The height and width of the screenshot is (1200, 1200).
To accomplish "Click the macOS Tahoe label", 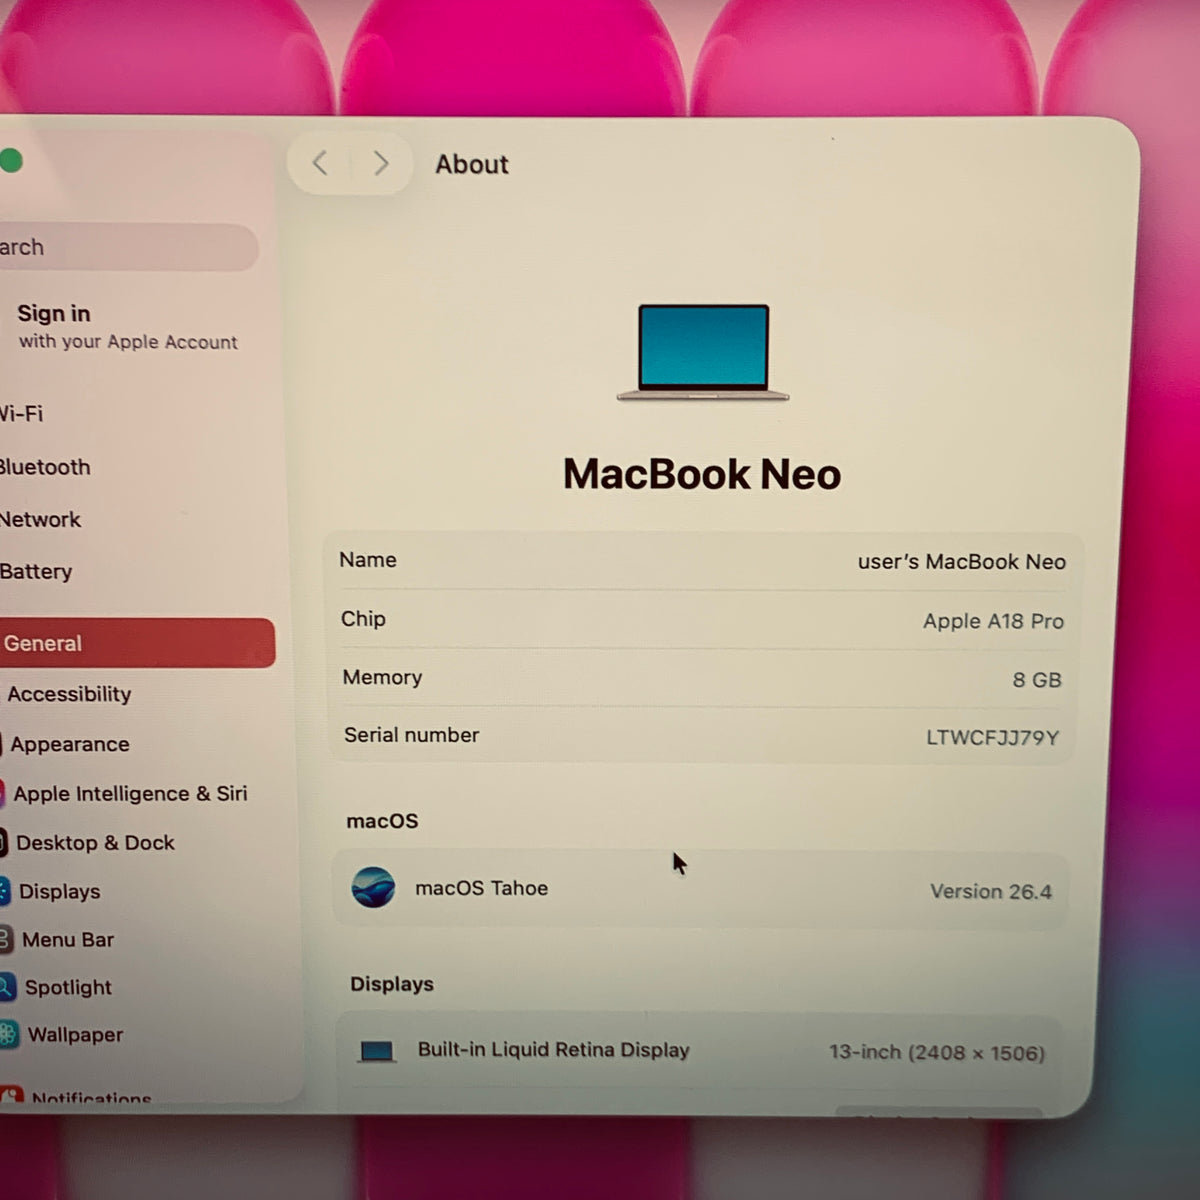I will 481,888.
